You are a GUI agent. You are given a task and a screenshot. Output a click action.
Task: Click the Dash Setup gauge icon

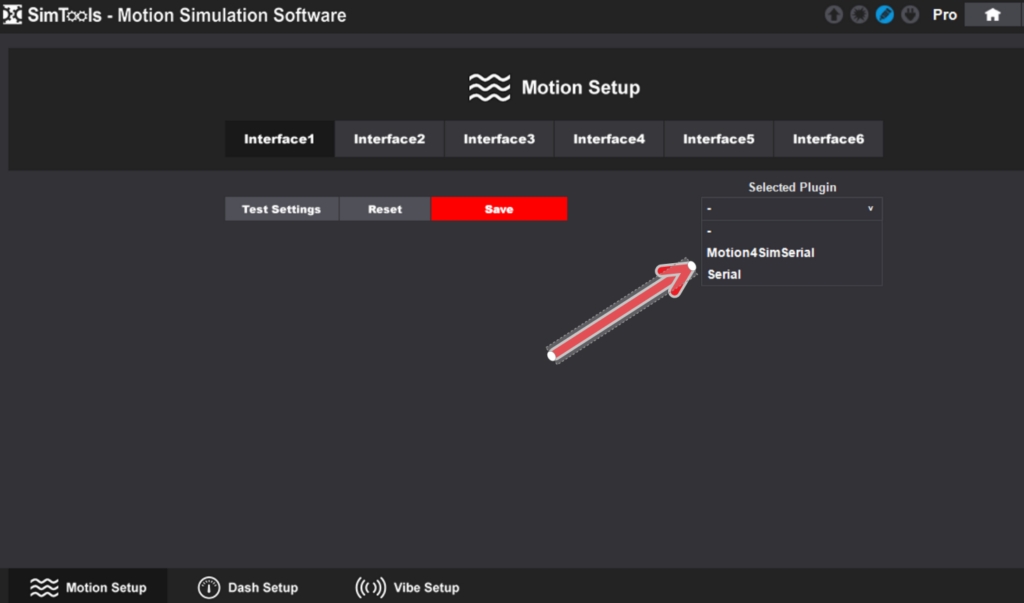pyautogui.click(x=209, y=587)
